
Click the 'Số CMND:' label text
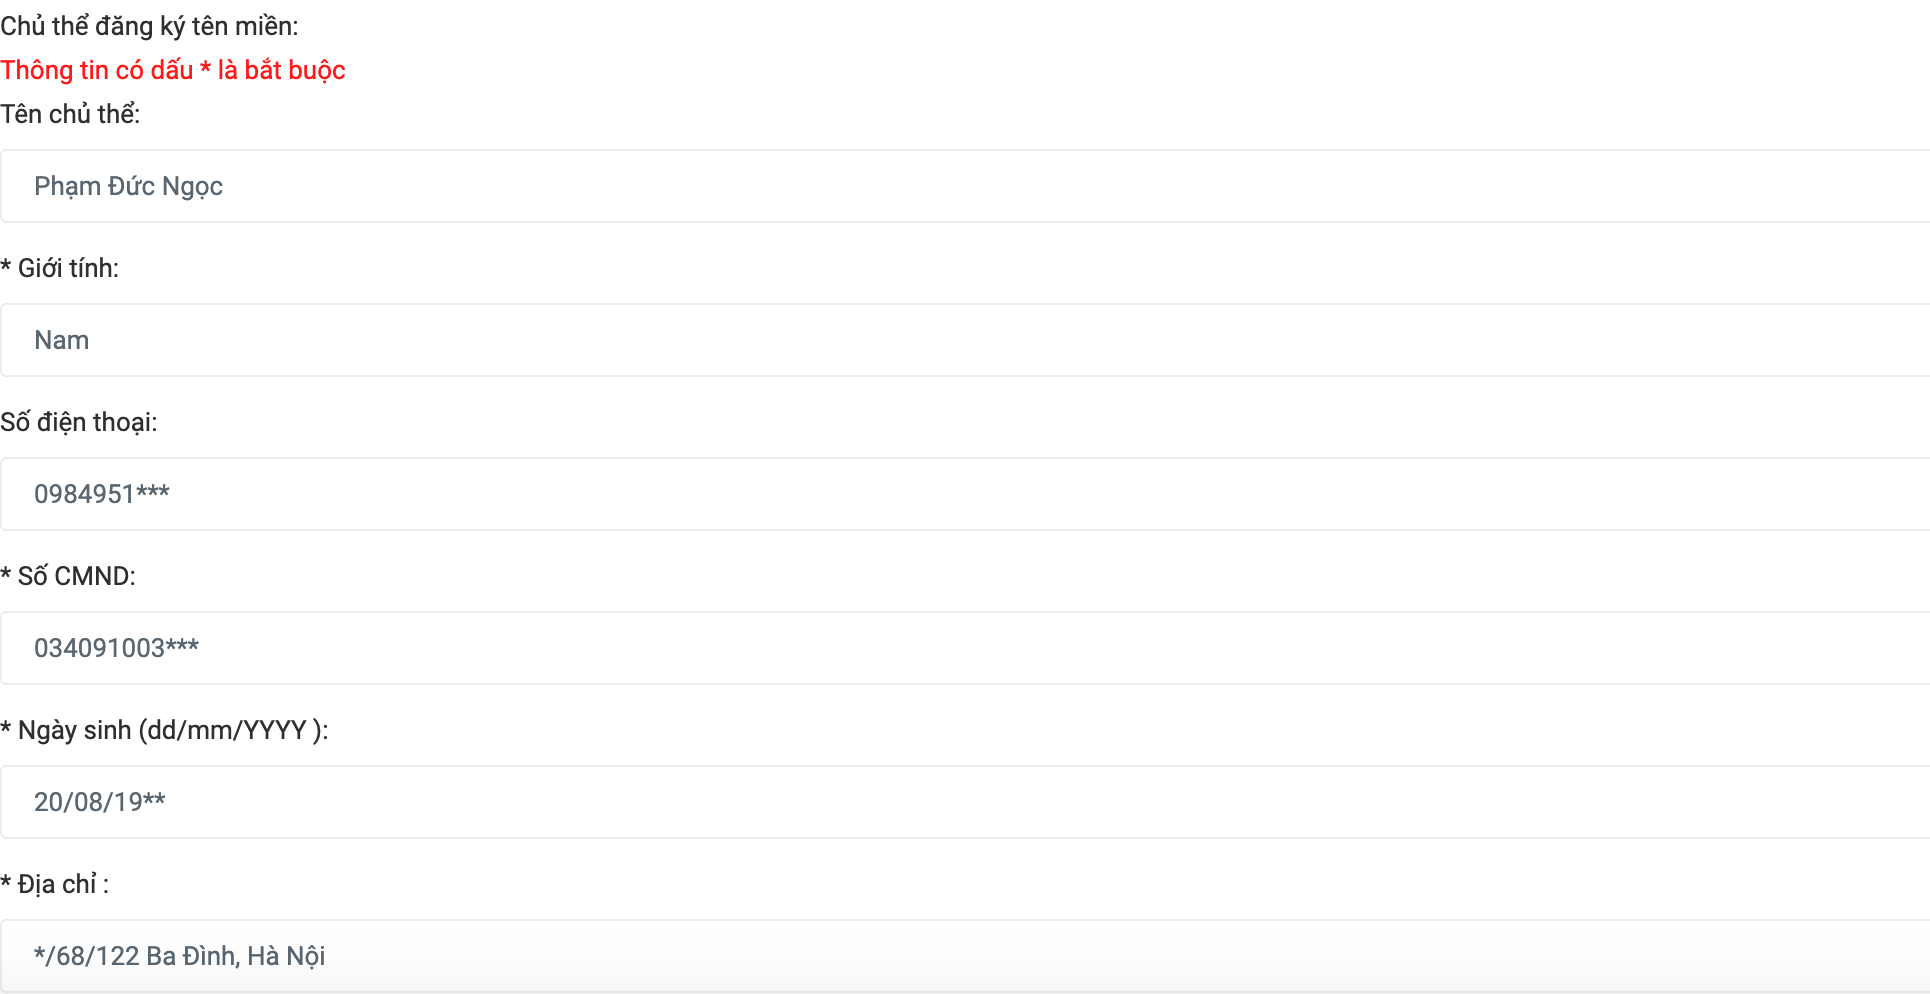click(77, 576)
